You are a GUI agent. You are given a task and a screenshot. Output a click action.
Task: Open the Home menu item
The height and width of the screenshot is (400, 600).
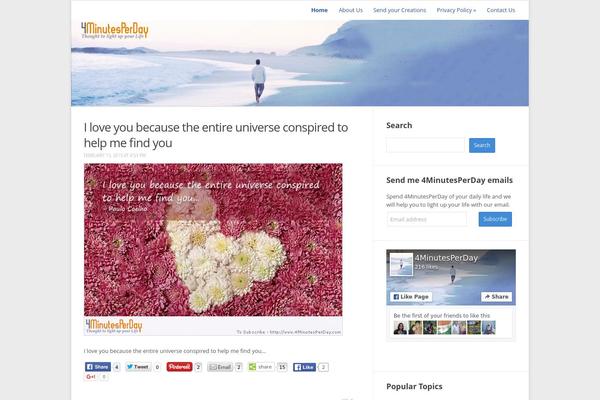(319, 10)
